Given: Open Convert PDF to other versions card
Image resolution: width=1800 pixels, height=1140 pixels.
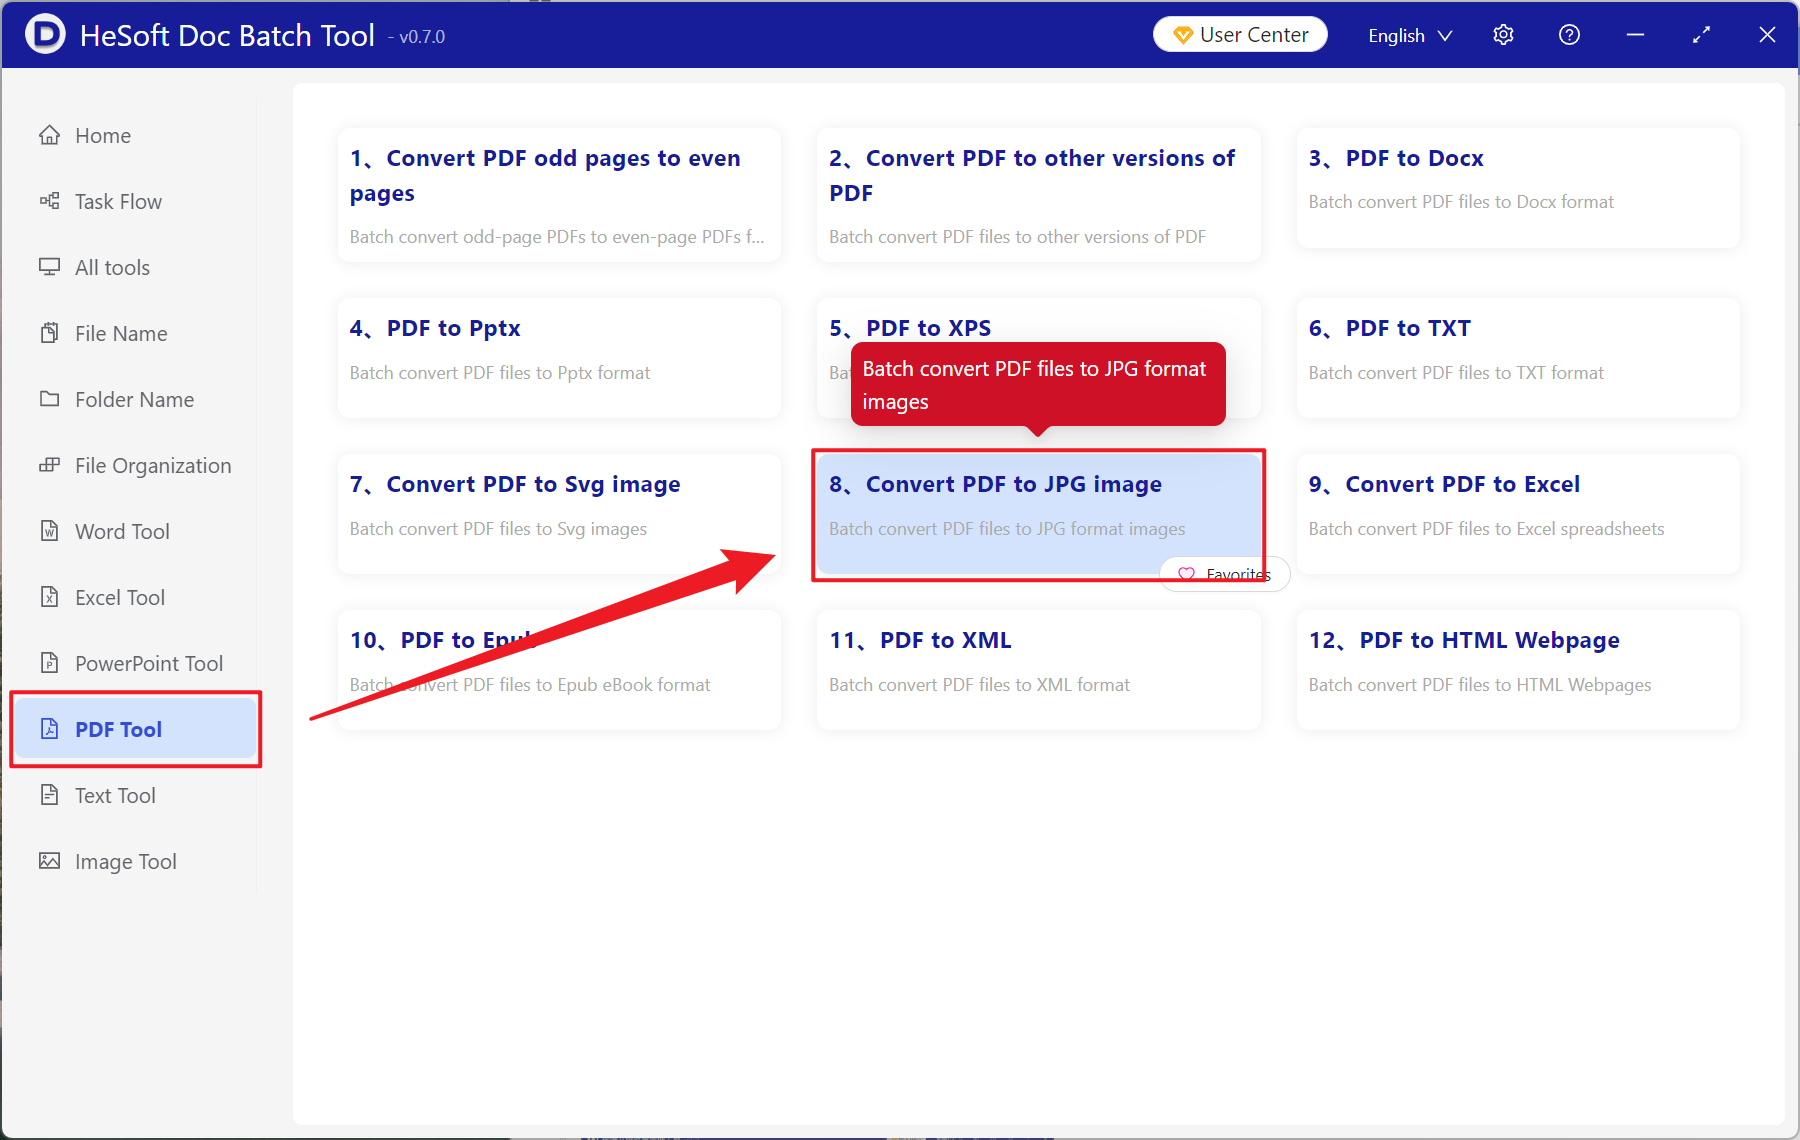Looking at the screenshot, I should (x=1038, y=194).
